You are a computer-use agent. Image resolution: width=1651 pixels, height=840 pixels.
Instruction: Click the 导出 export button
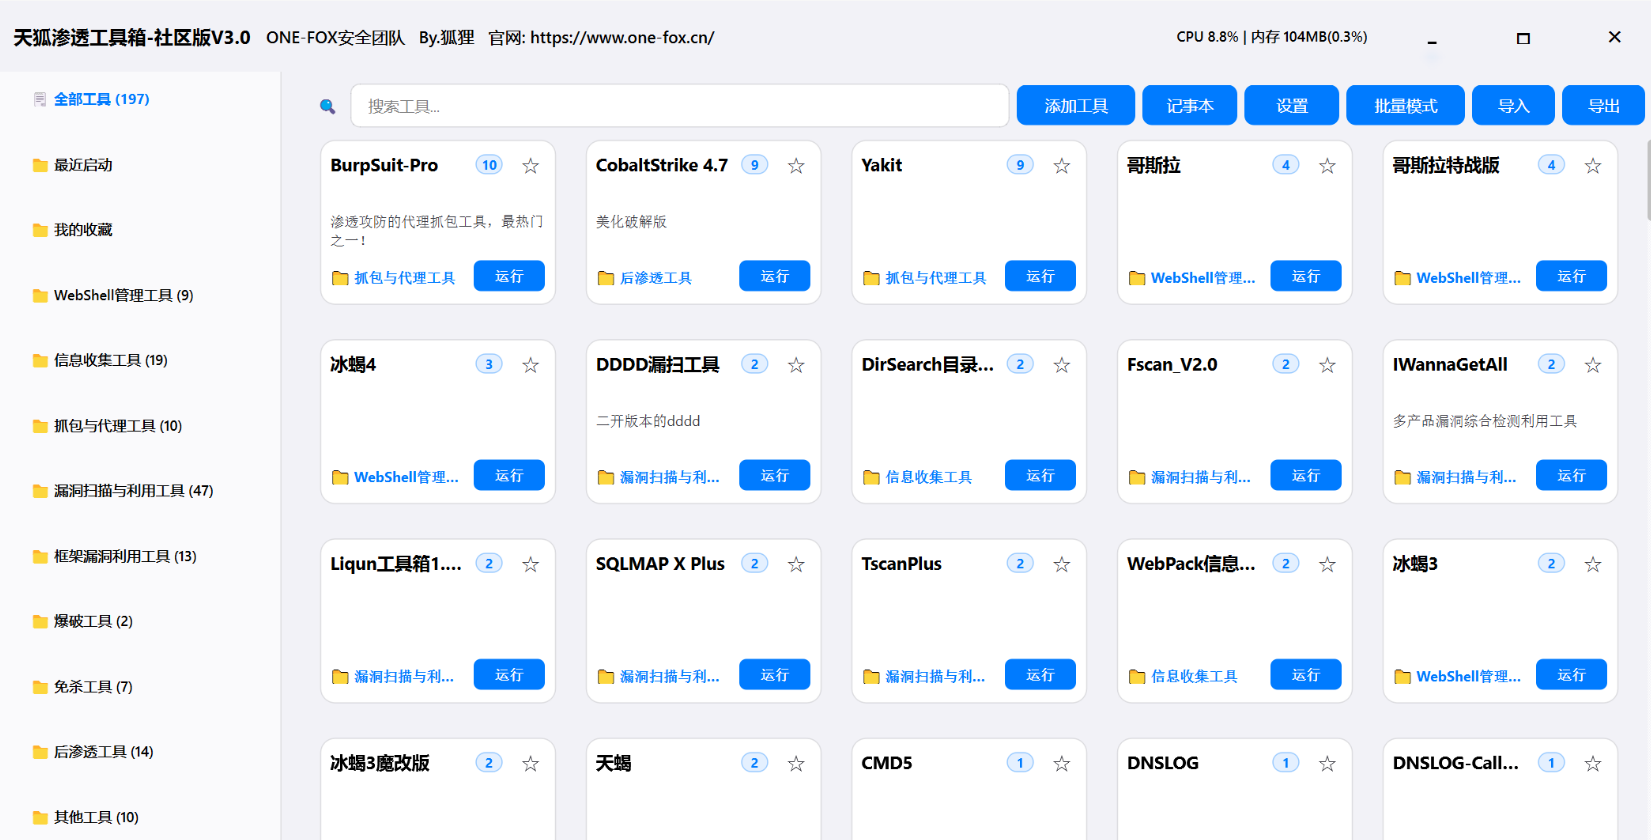coord(1604,105)
